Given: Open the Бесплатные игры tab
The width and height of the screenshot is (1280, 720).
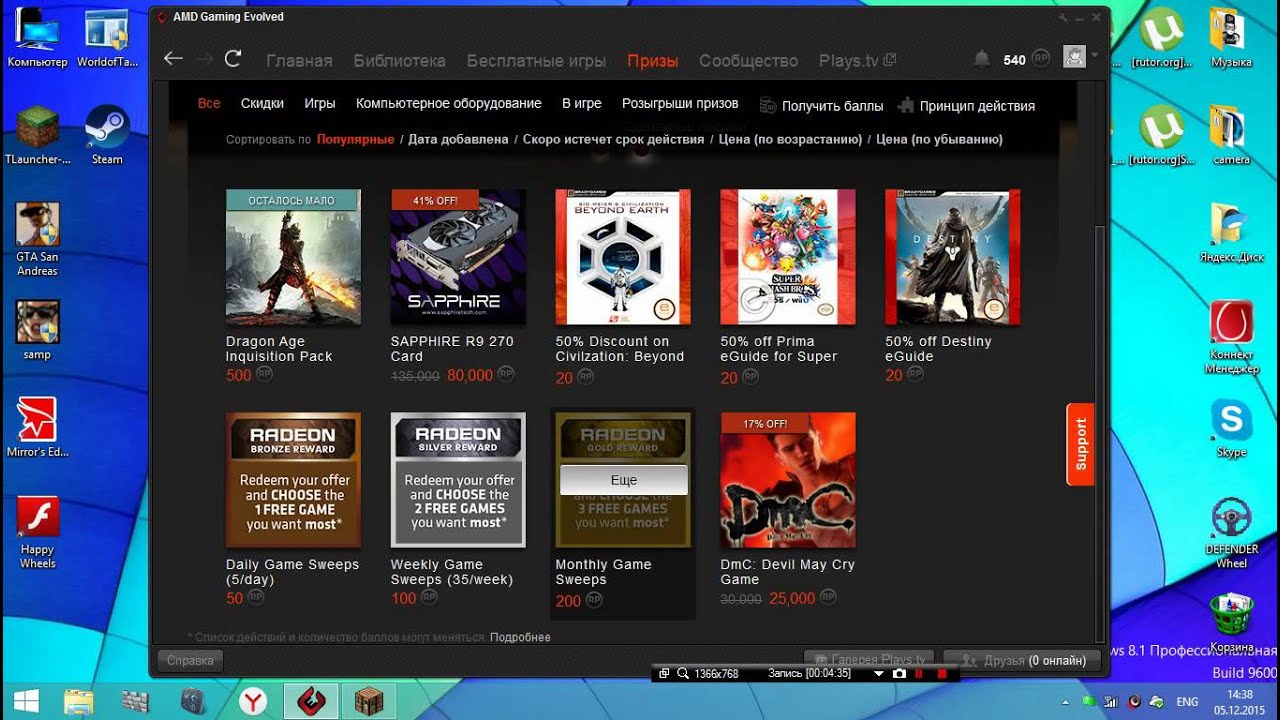Looking at the screenshot, I should pos(536,61).
